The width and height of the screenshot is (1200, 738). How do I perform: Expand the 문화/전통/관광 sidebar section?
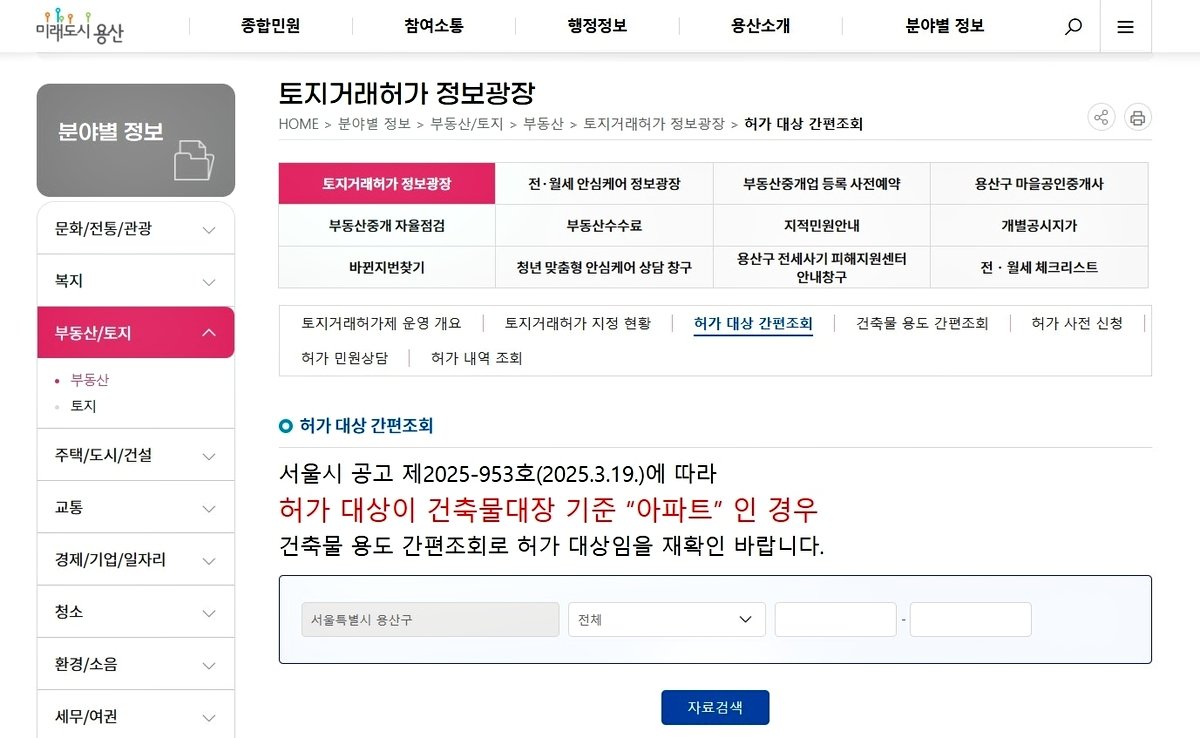coord(136,229)
